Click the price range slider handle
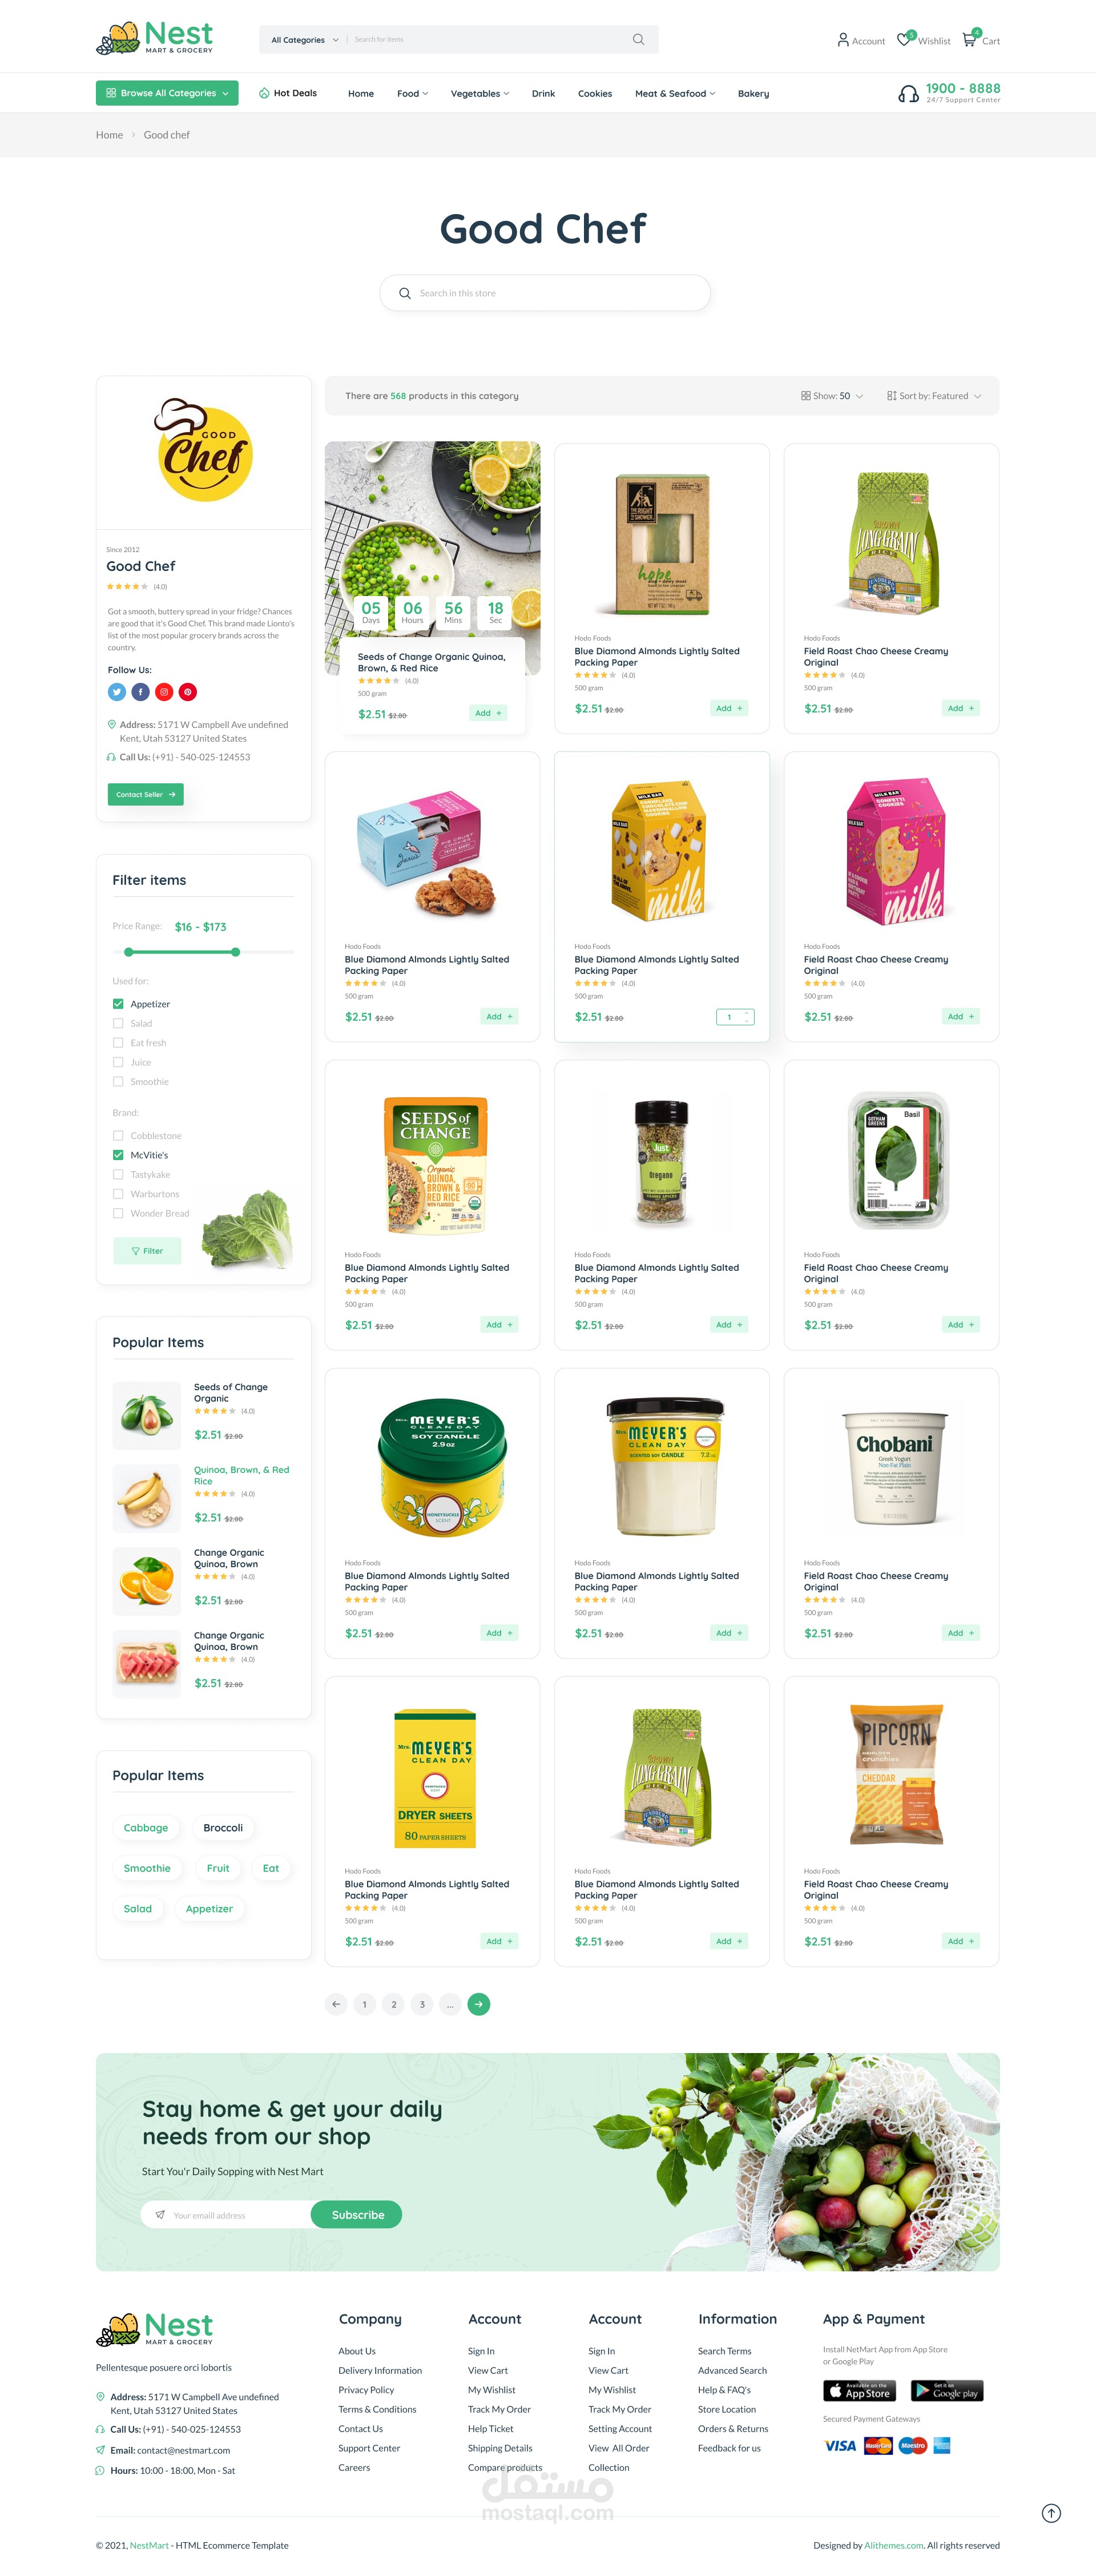This screenshot has height=2576, width=1096. (236, 952)
